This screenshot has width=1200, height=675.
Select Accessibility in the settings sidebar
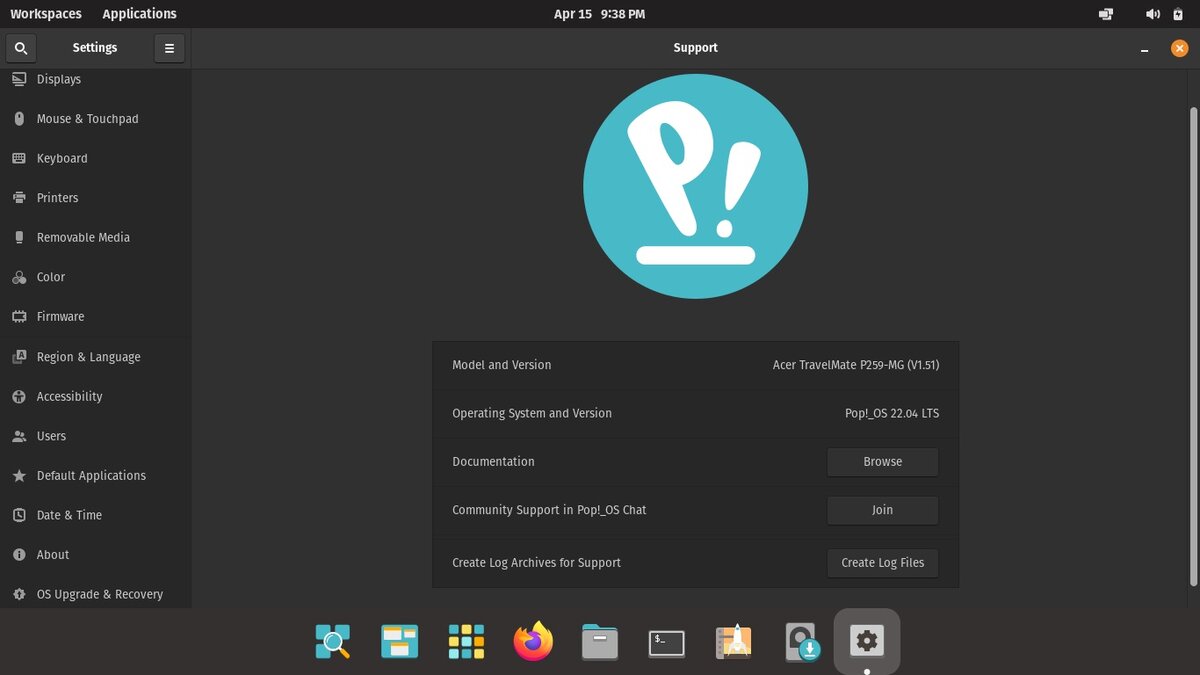coord(95,396)
